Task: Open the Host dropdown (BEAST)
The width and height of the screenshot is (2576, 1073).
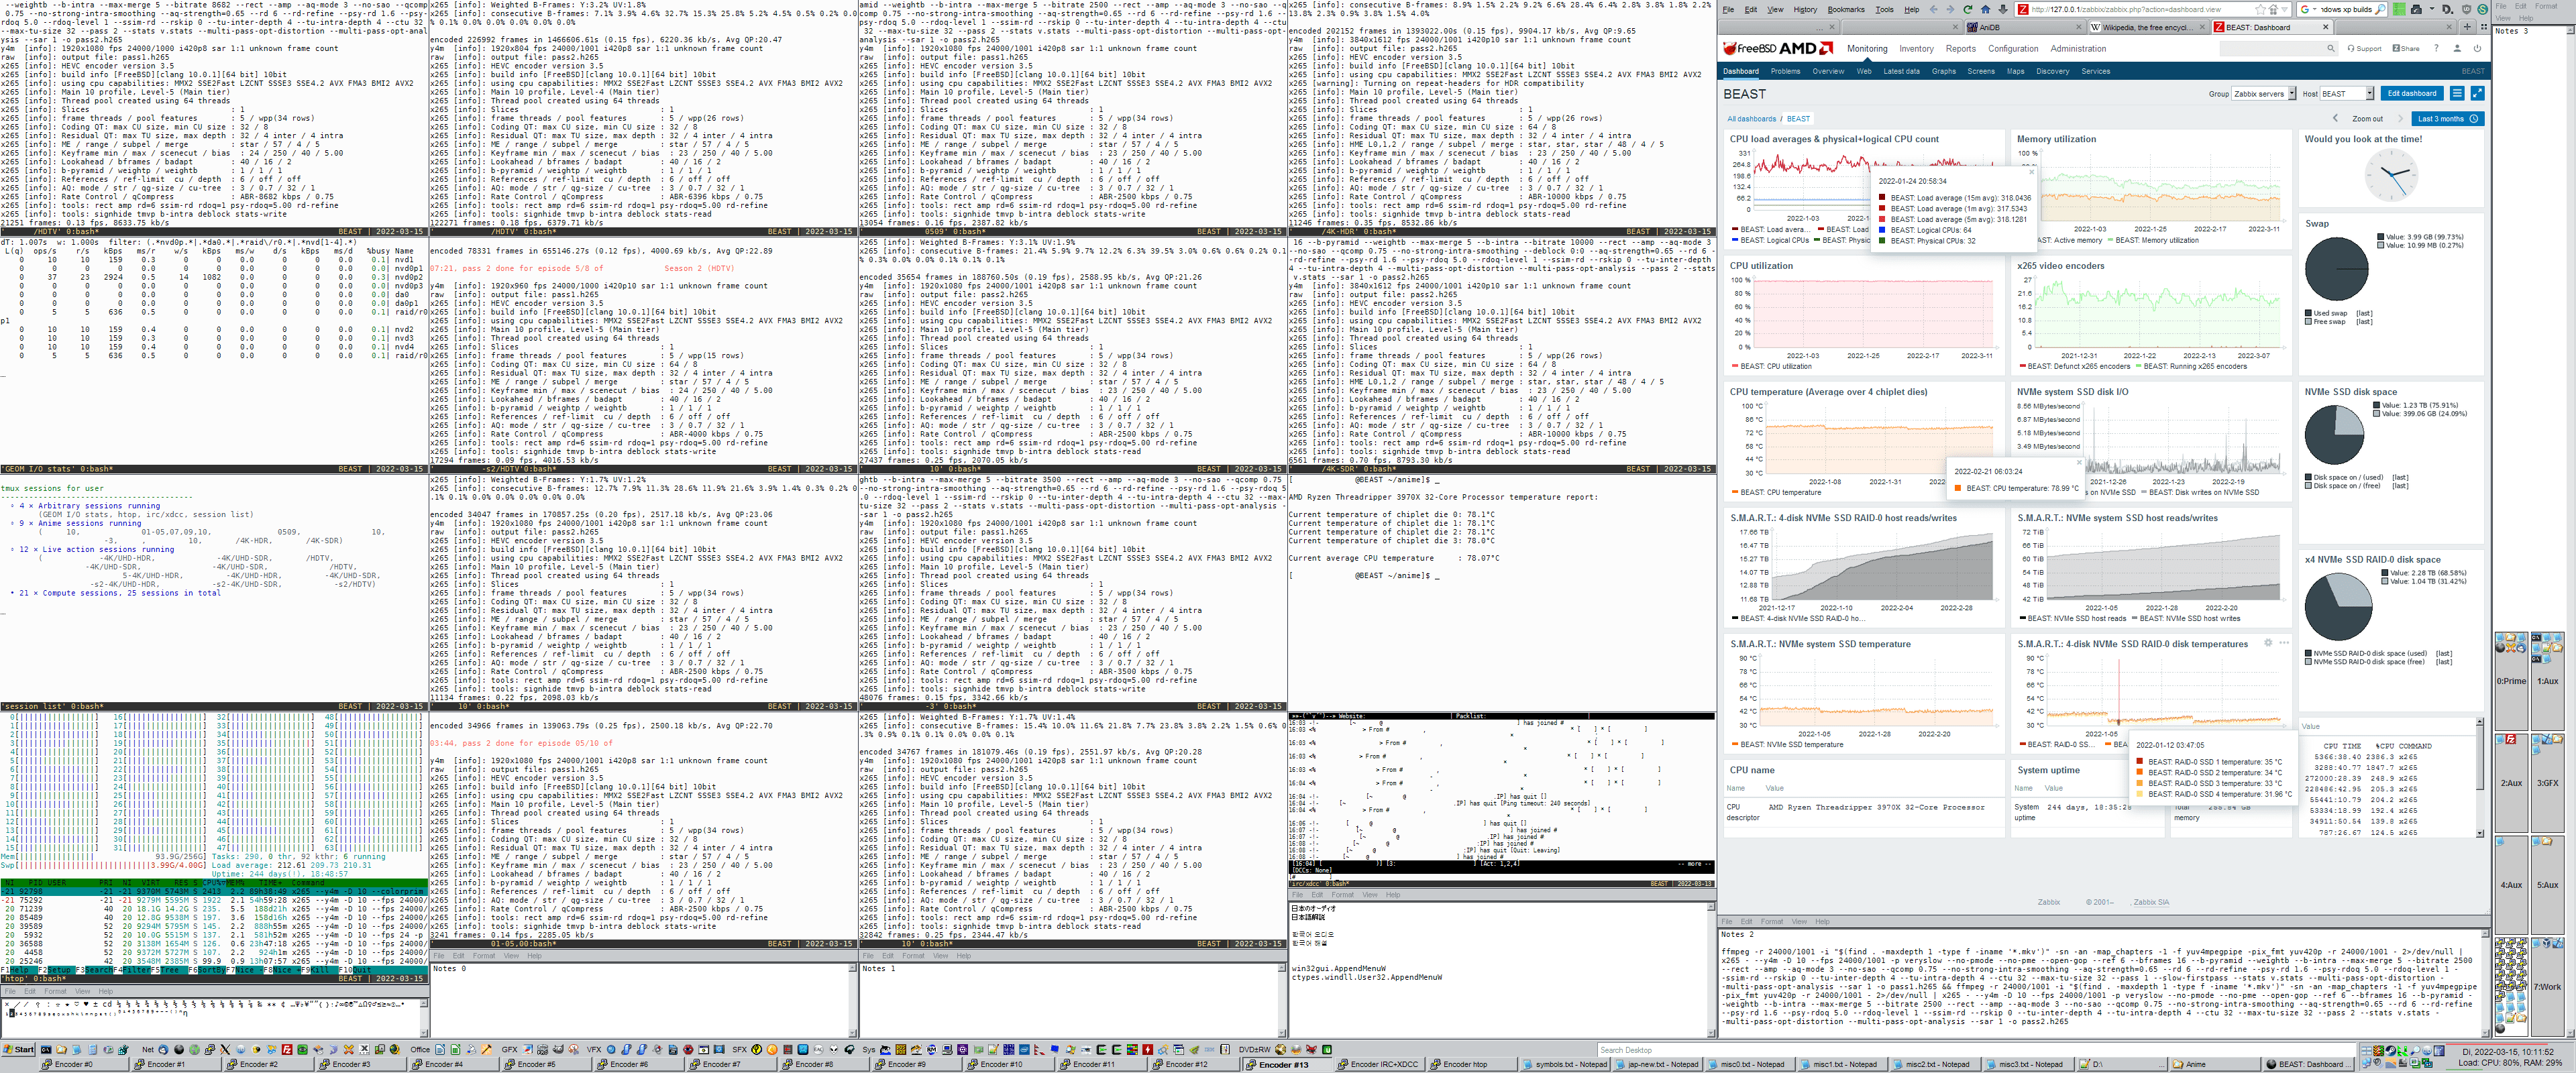Action: pos(2347,94)
